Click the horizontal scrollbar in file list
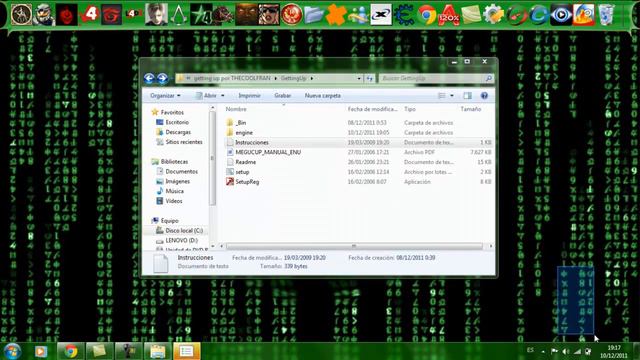This screenshot has height=360, width=640. [x=353, y=246]
